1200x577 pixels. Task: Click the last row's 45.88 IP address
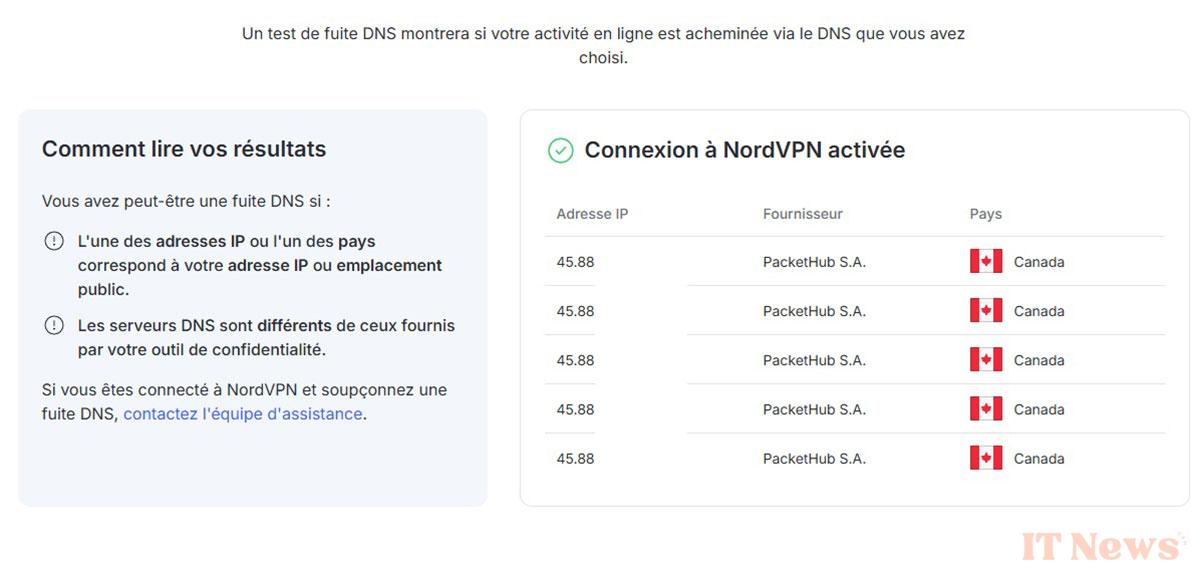click(575, 458)
